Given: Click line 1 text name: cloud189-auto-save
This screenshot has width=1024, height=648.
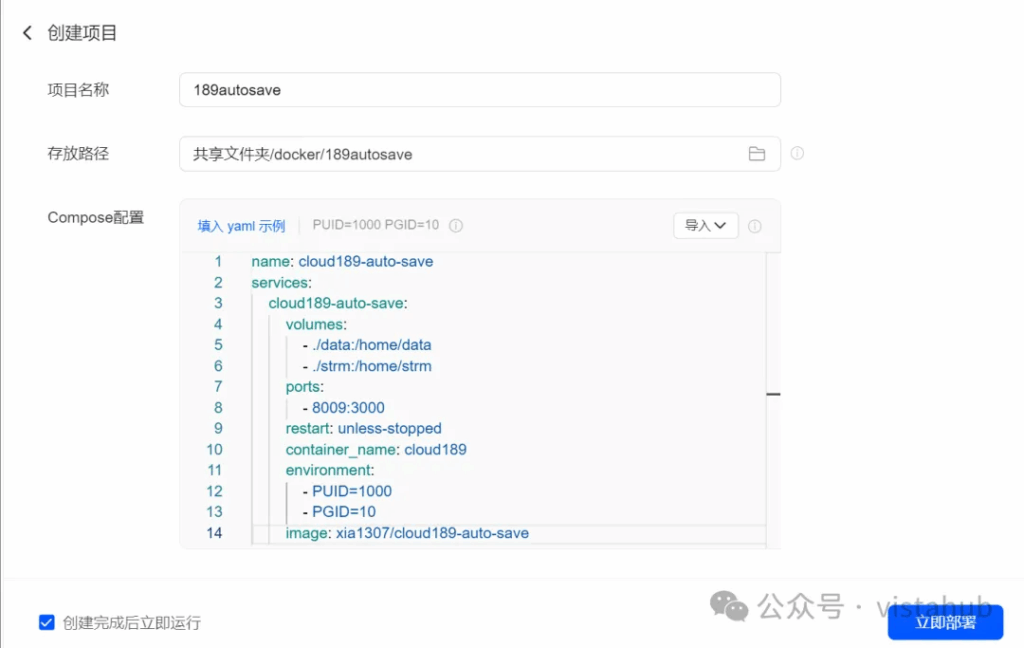Looking at the screenshot, I should 342,261.
